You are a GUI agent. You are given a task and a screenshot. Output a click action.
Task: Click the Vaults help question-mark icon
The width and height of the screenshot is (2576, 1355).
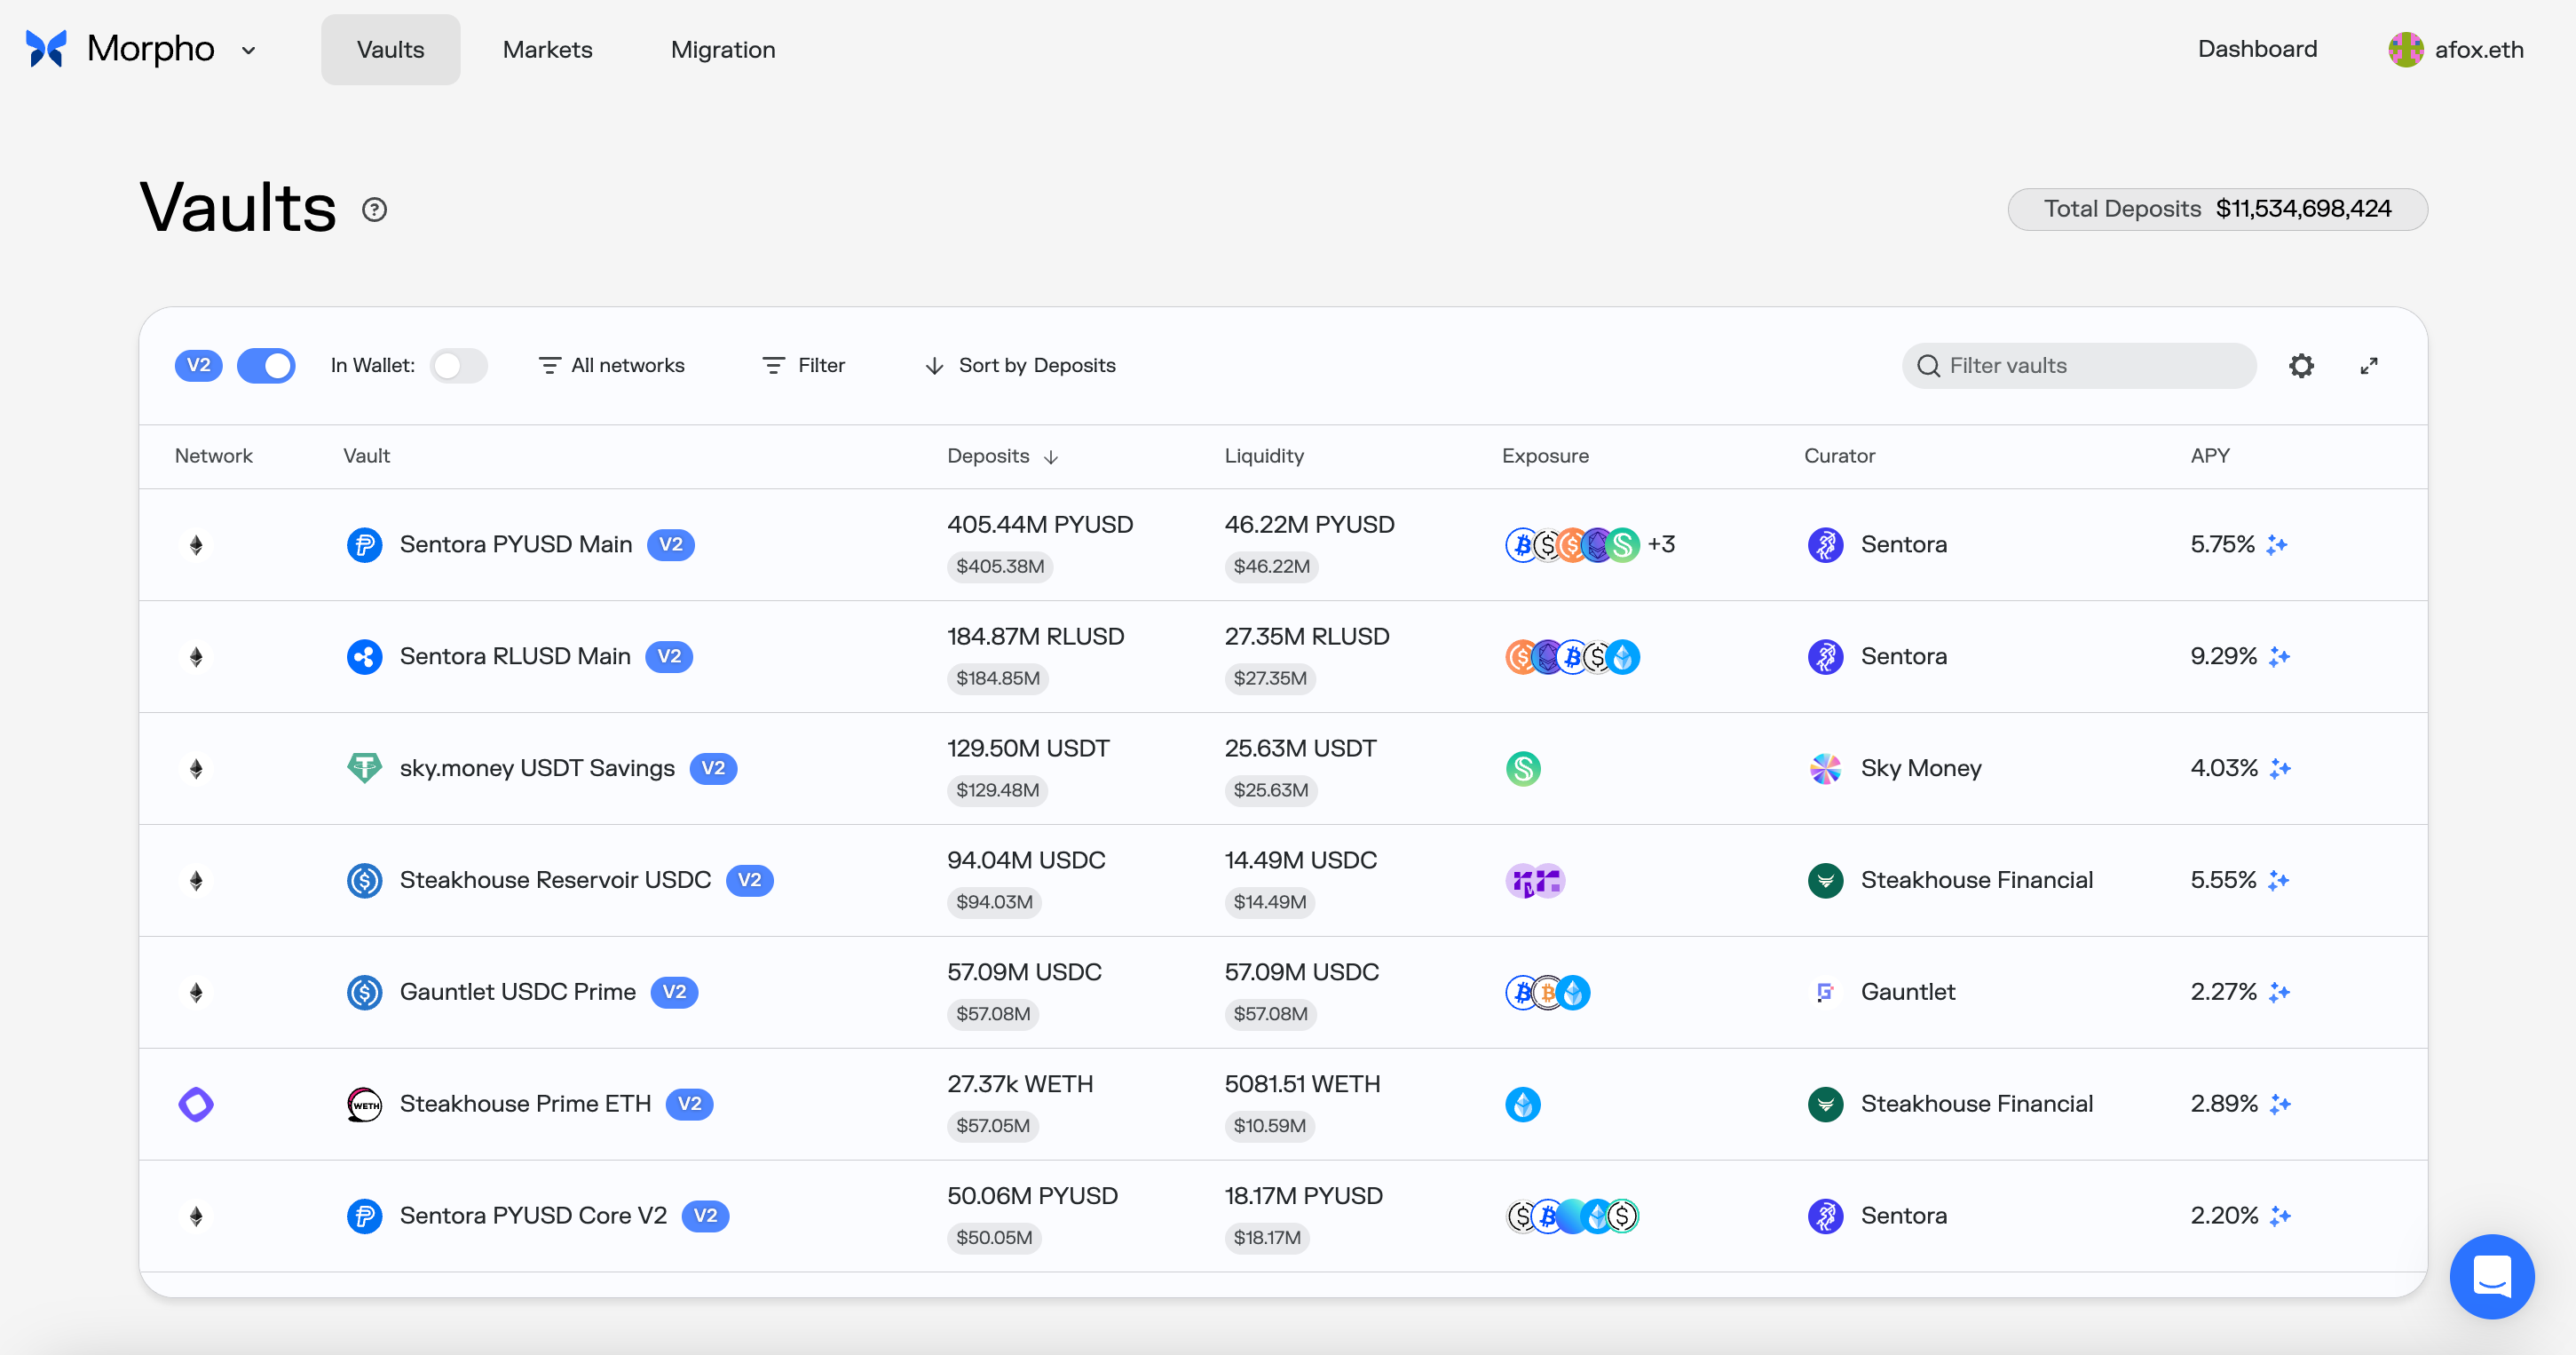pyautogui.click(x=374, y=210)
